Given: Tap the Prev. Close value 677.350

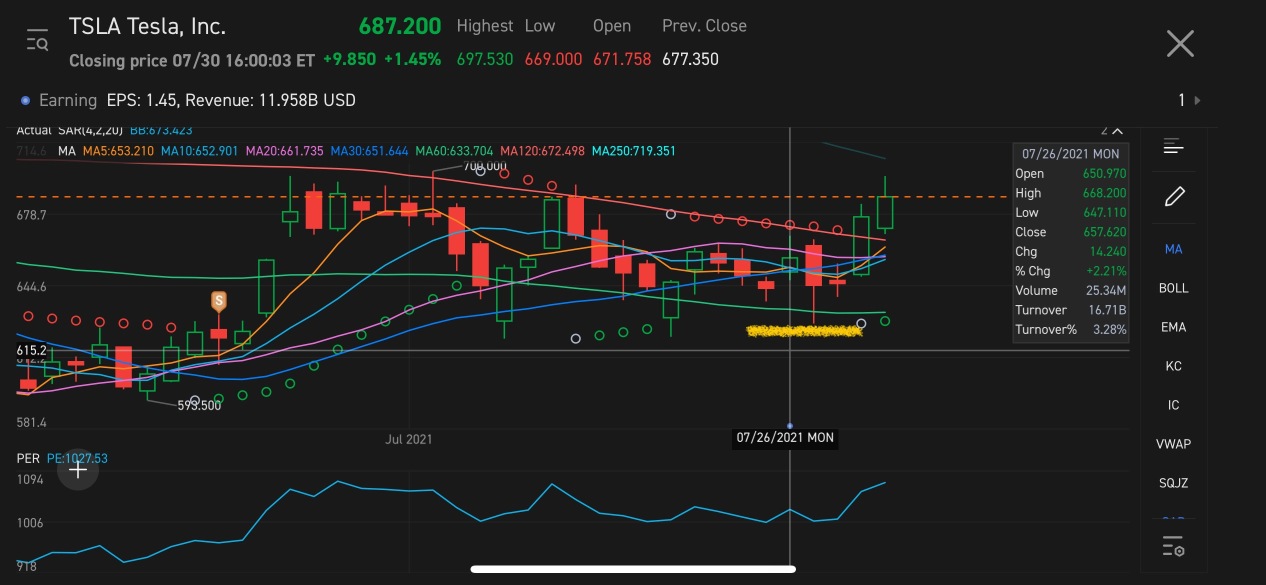Looking at the screenshot, I should pyautogui.click(x=690, y=59).
